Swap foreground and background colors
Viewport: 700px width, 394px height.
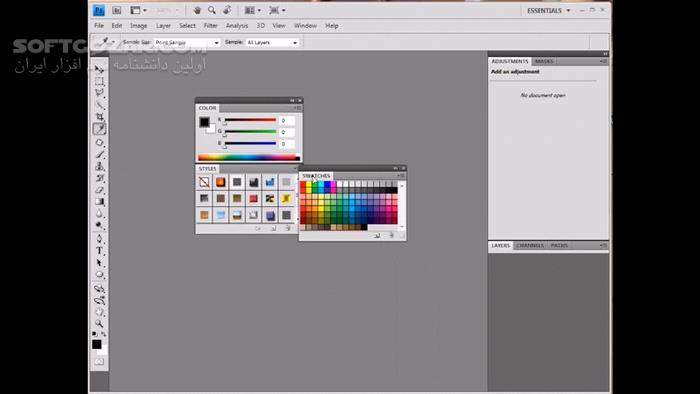[x=104, y=334]
